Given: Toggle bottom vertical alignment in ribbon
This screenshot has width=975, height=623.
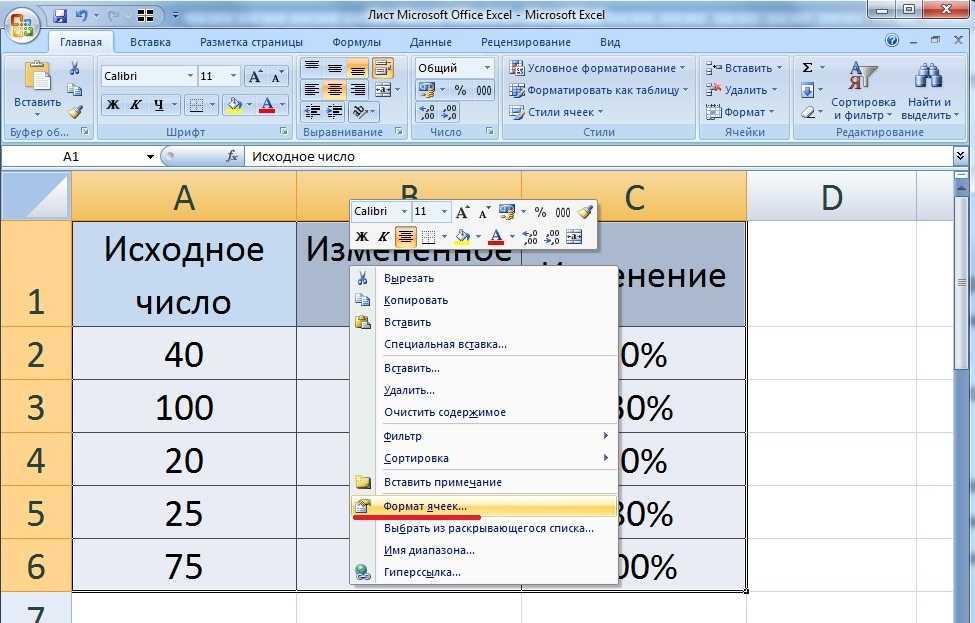Looking at the screenshot, I should coord(358,67).
